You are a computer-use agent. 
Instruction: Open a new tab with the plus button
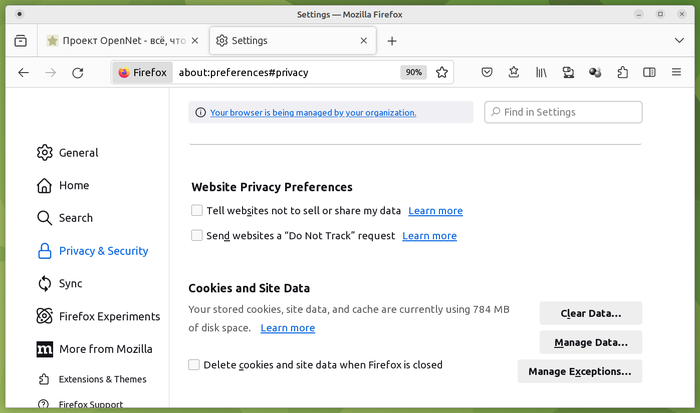tap(392, 41)
